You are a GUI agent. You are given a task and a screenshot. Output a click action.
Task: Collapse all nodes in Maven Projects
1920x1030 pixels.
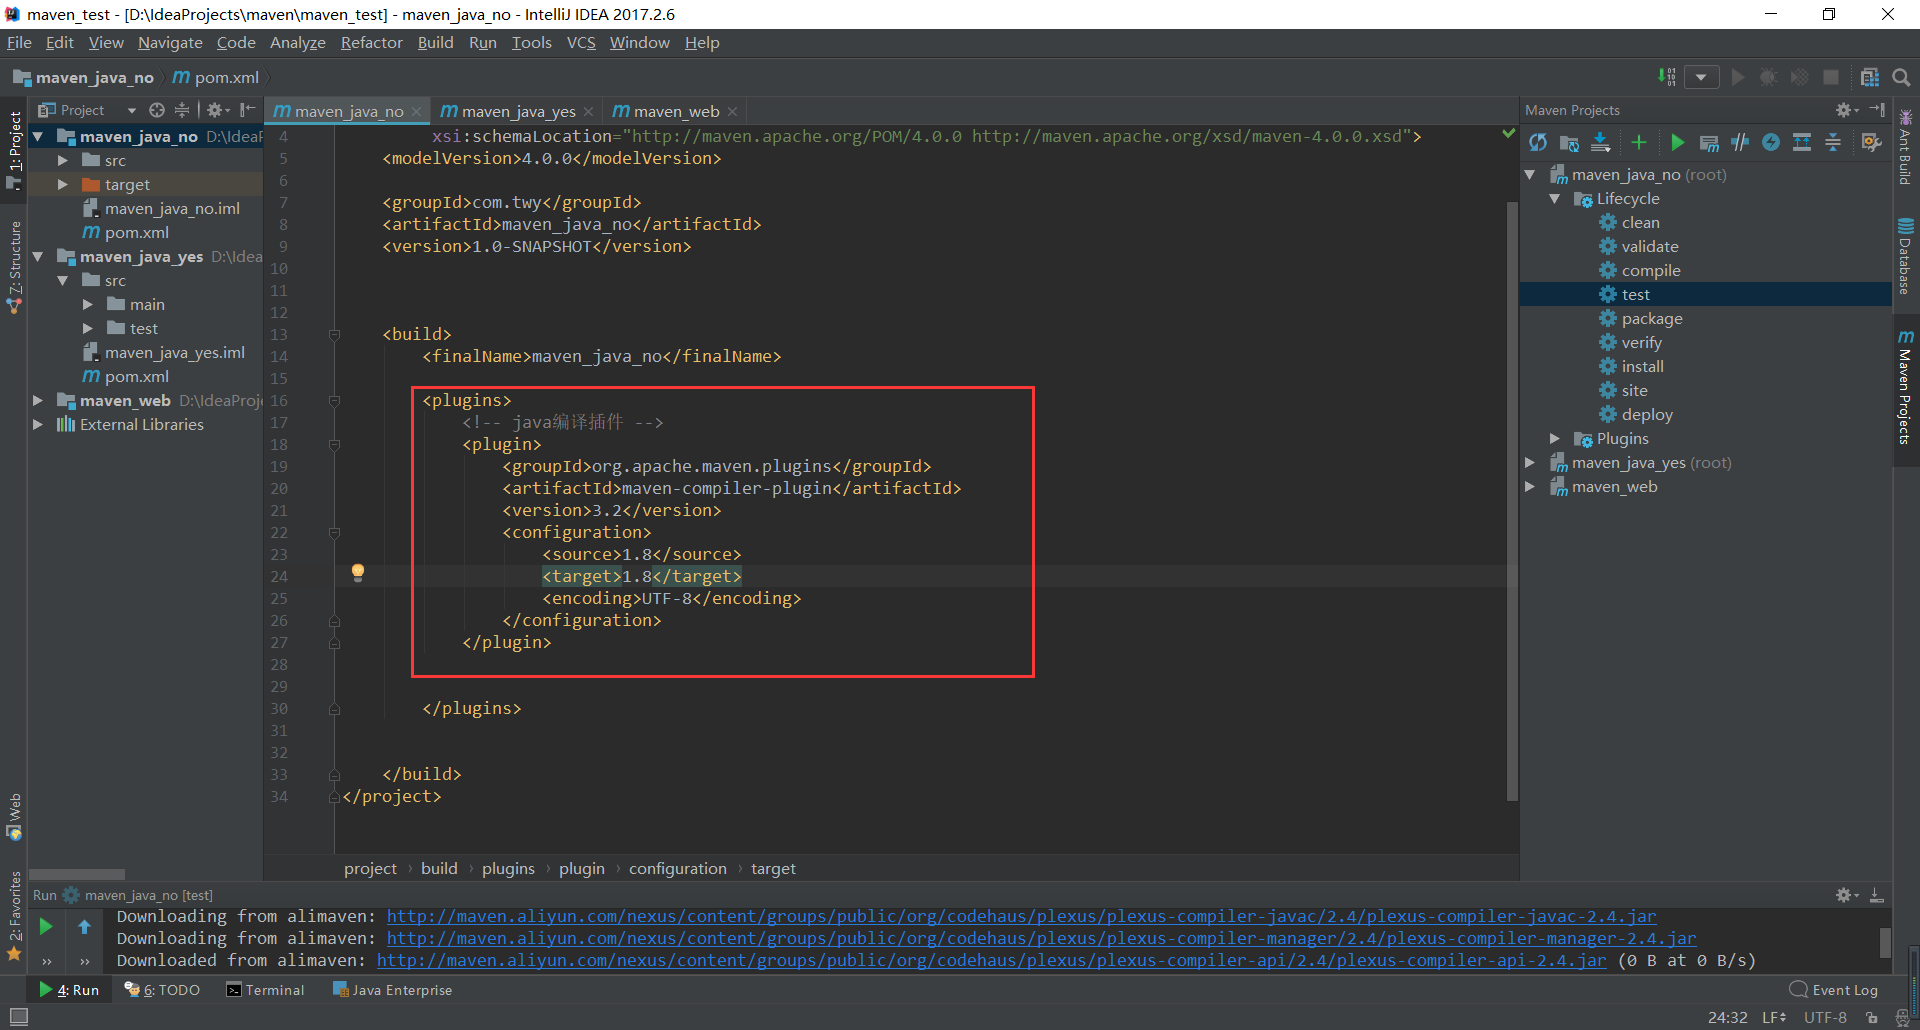1833,143
